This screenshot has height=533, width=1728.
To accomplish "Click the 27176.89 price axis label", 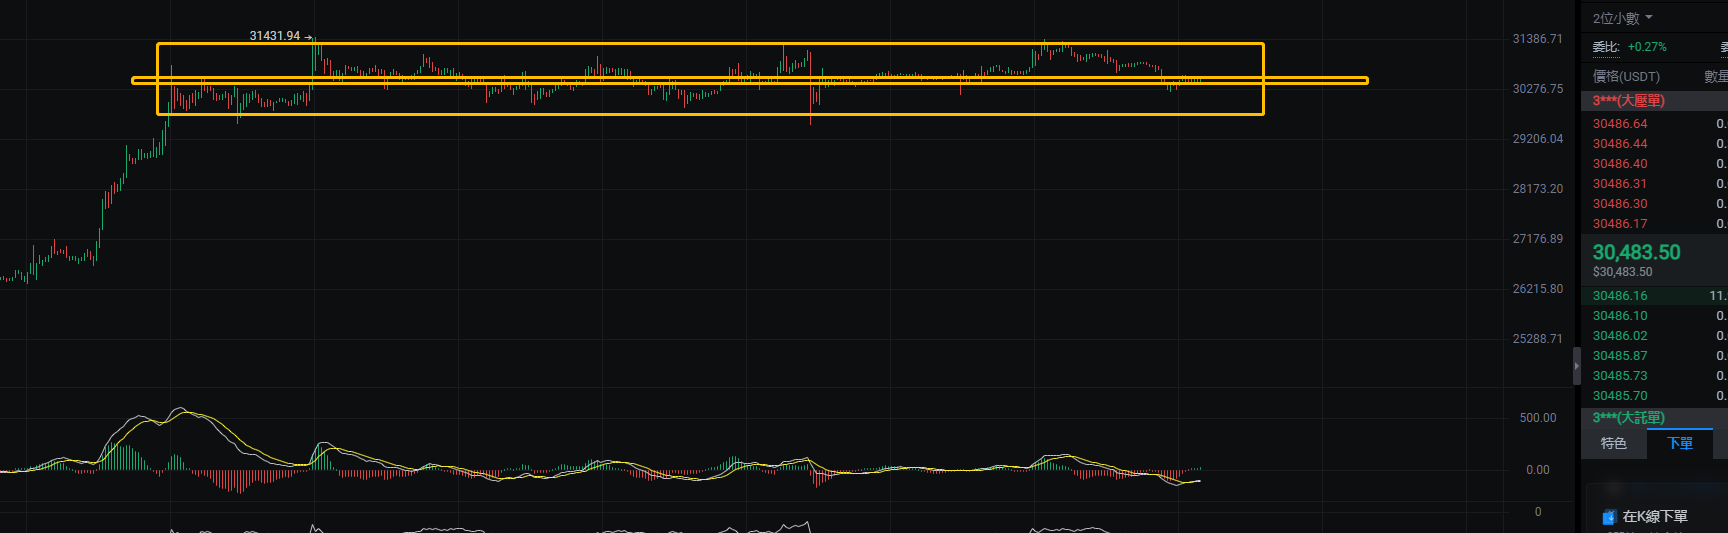I will pyautogui.click(x=1537, y=239).
